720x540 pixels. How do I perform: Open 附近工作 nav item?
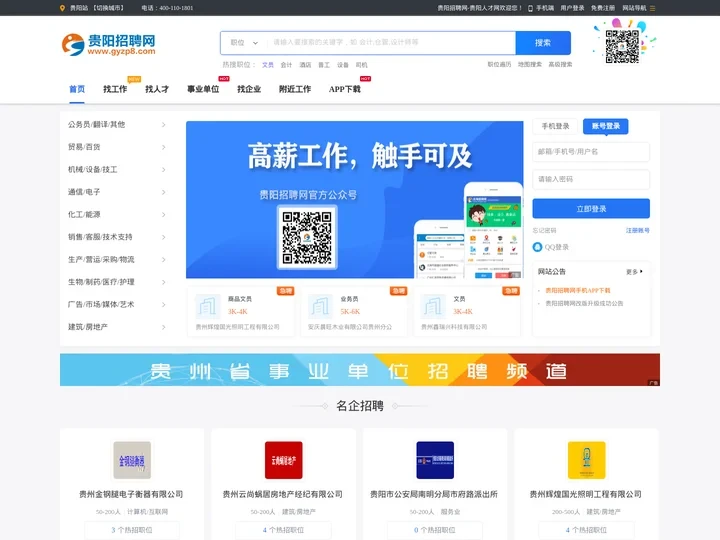(295, 89)
